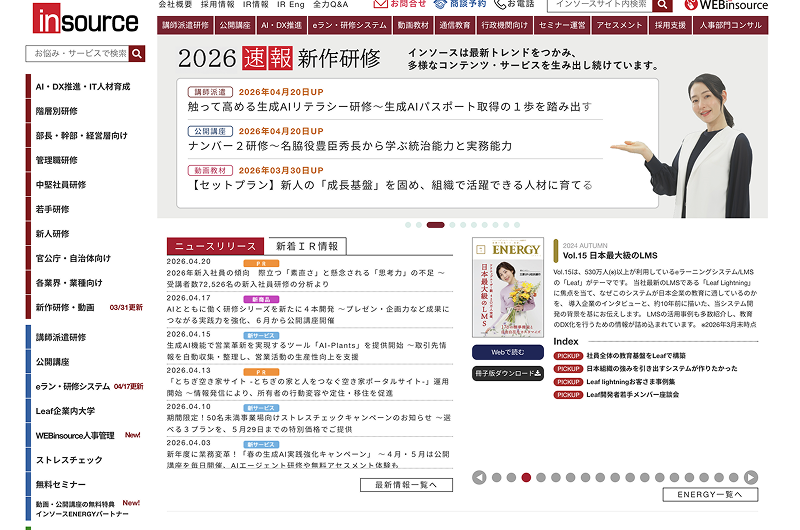This screenshot has height=530, width=800.
Task: Open the 全力Q&A header link
Action: point(330,4)
